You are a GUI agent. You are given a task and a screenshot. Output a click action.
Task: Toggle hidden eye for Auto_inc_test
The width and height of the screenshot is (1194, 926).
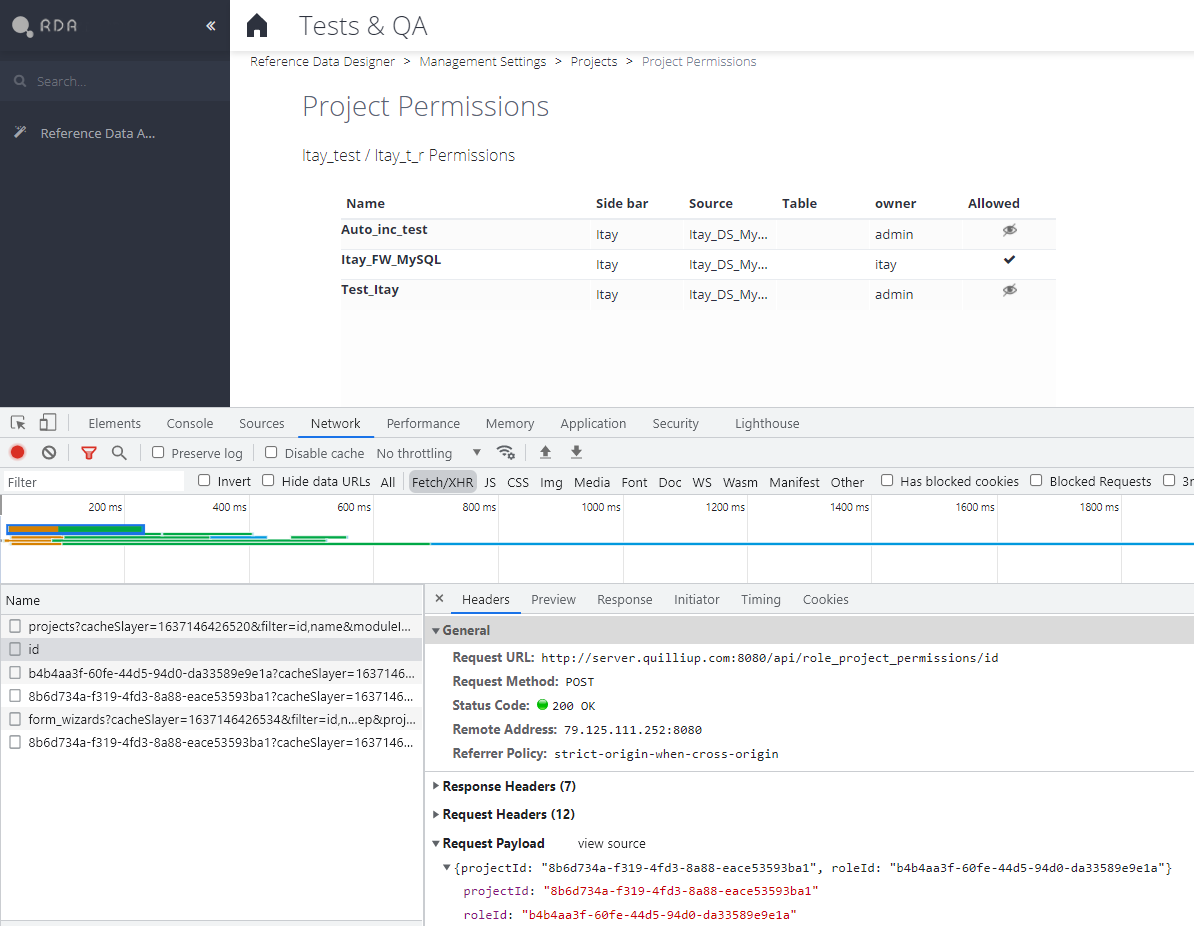click(x=1010, y=230)
